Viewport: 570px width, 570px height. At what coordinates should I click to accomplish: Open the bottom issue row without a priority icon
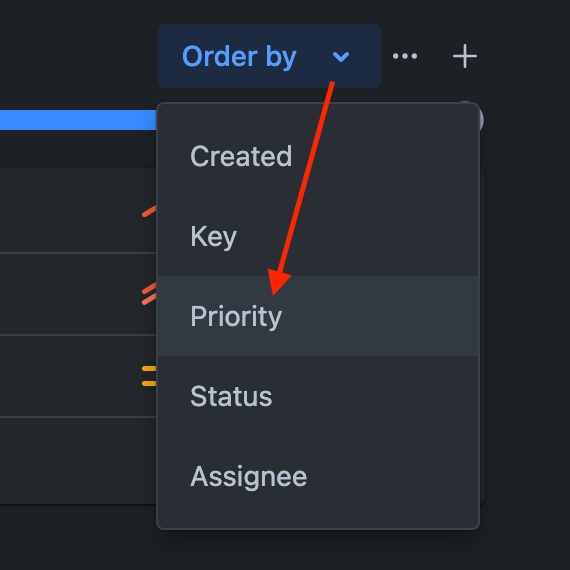pos(78,460)
